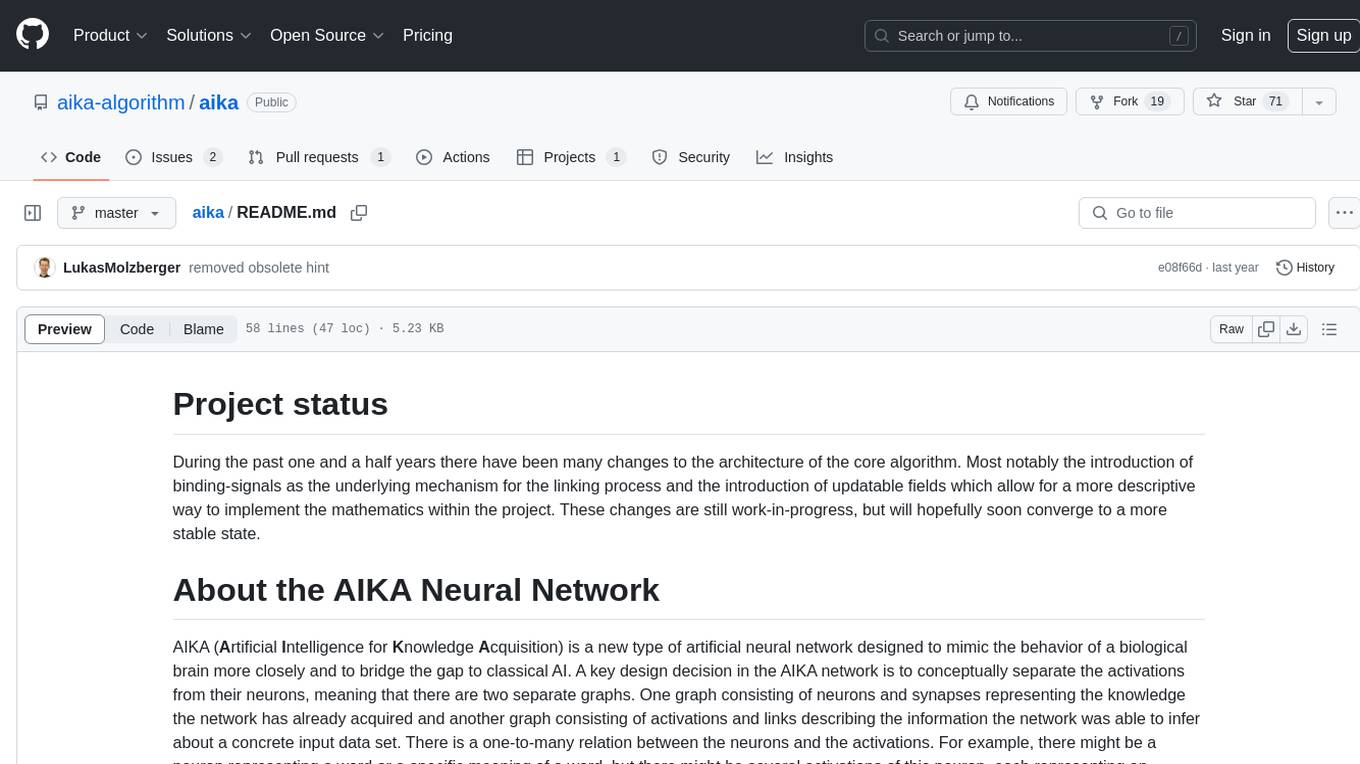
Task: Switch to the Actions tab
Action: [x=453, y=157]
